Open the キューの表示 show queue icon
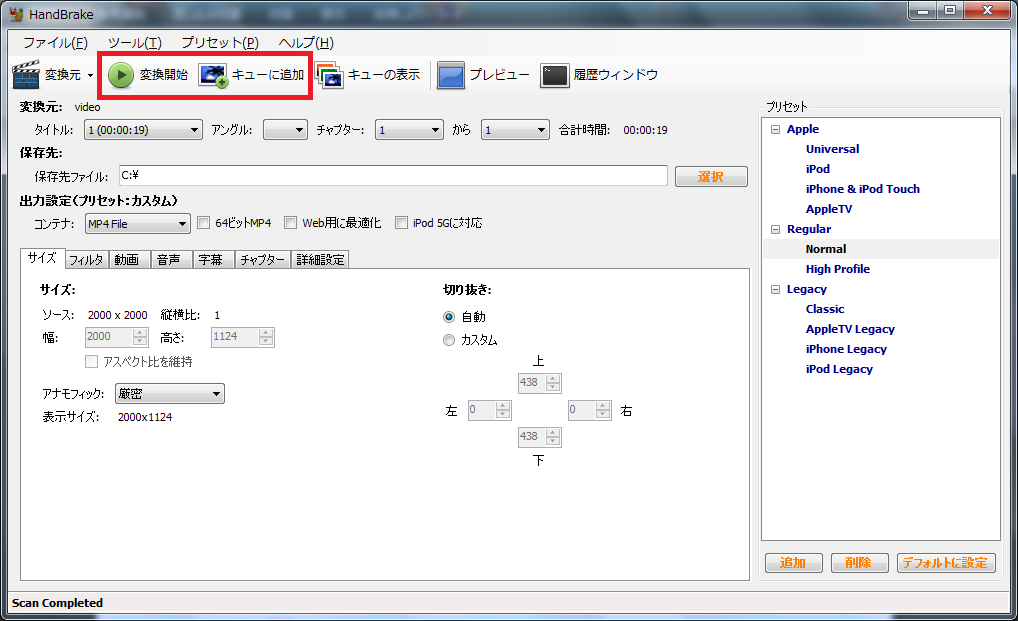1018x621 pixels. click(x=329, y=75)
